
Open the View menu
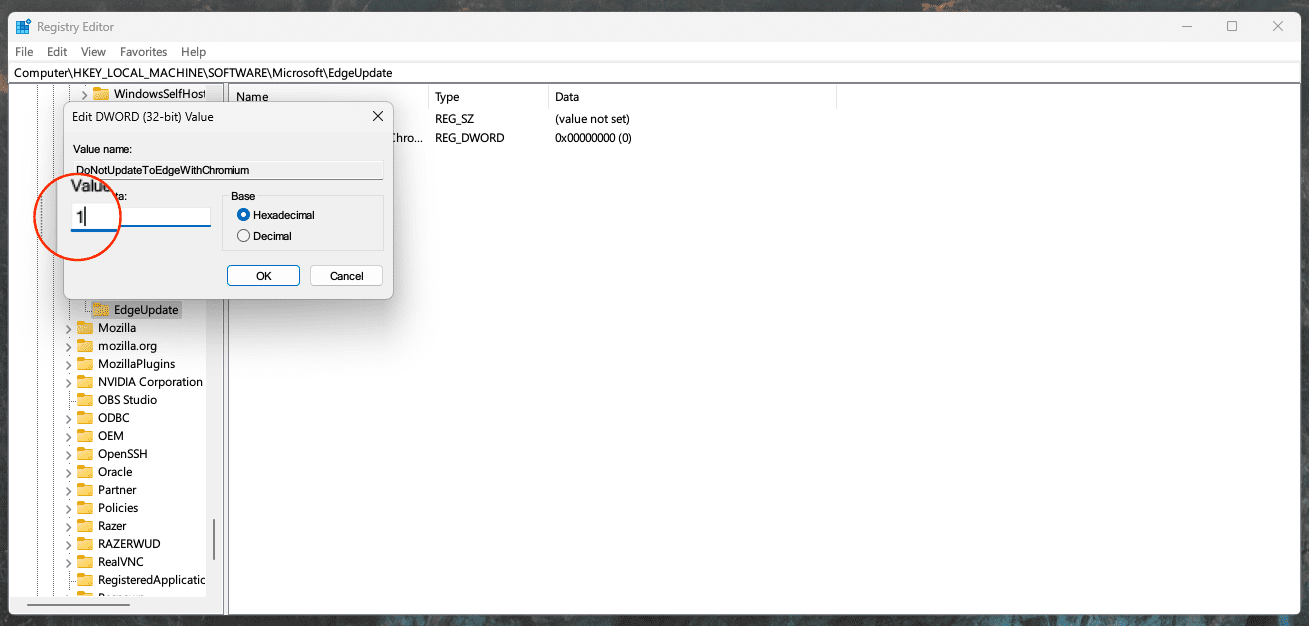tap(93, 51)
